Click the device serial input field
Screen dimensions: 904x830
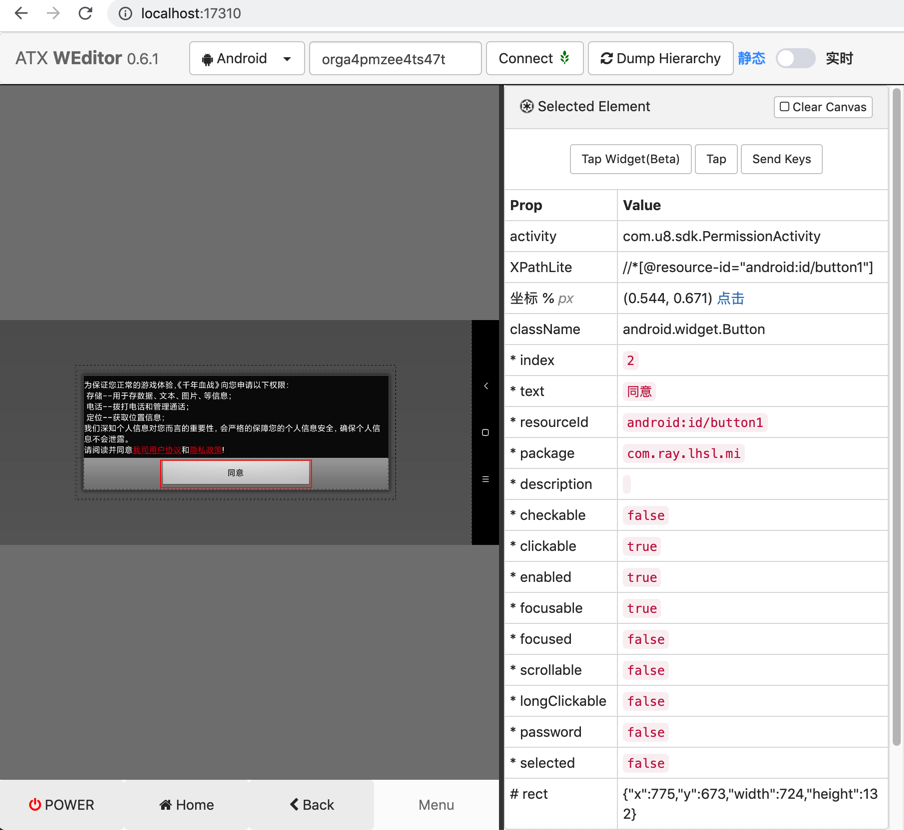[x=395, y=58]
